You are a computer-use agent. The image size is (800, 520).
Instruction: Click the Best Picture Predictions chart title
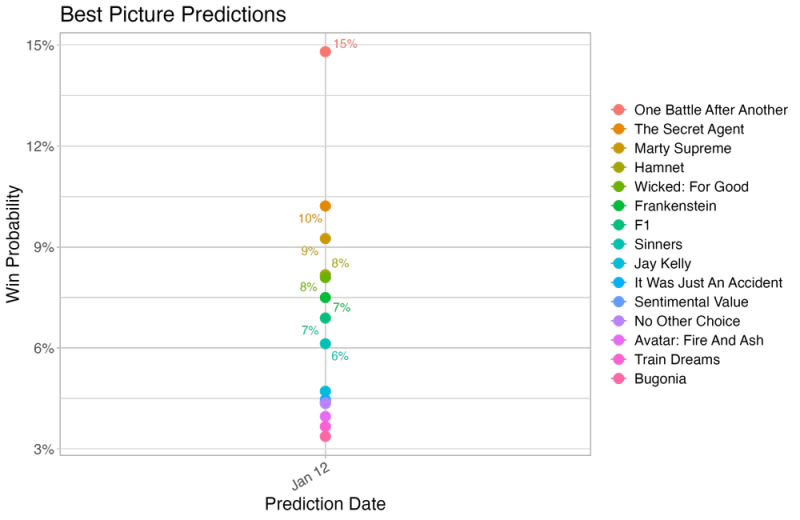(173, 15)
